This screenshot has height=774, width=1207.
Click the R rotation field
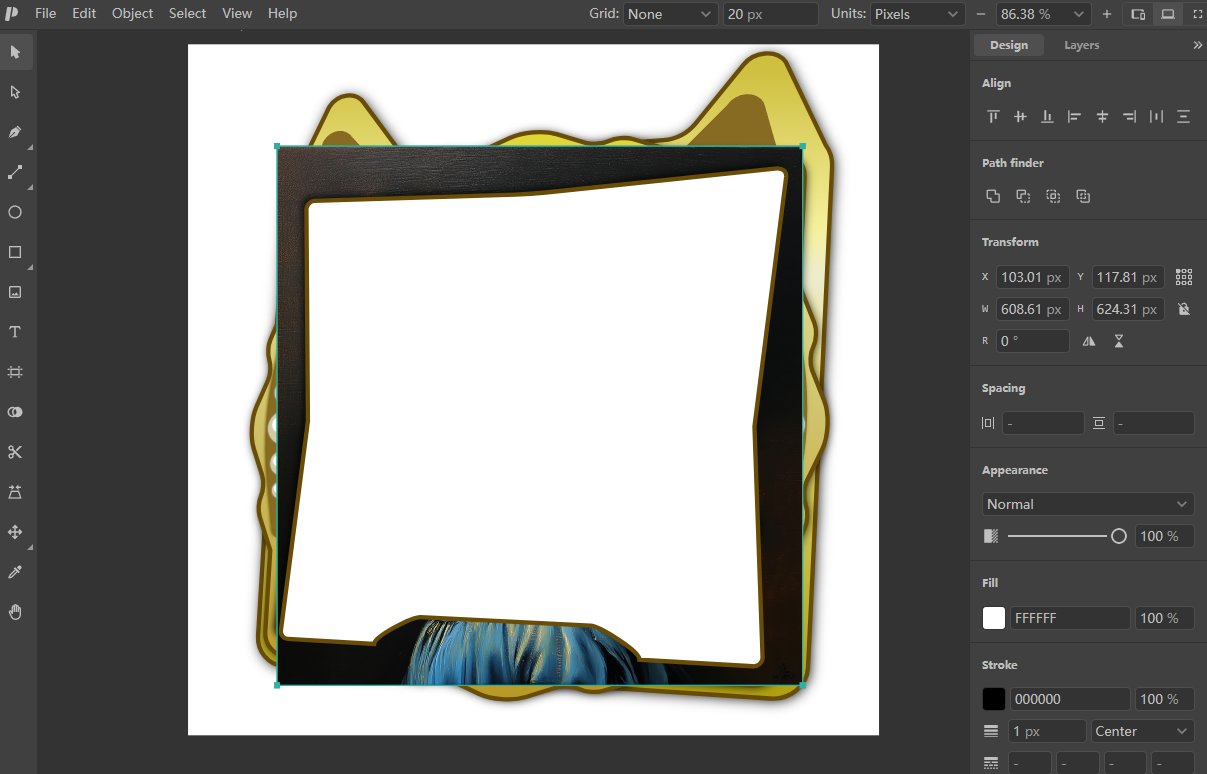pos(1032,341)
